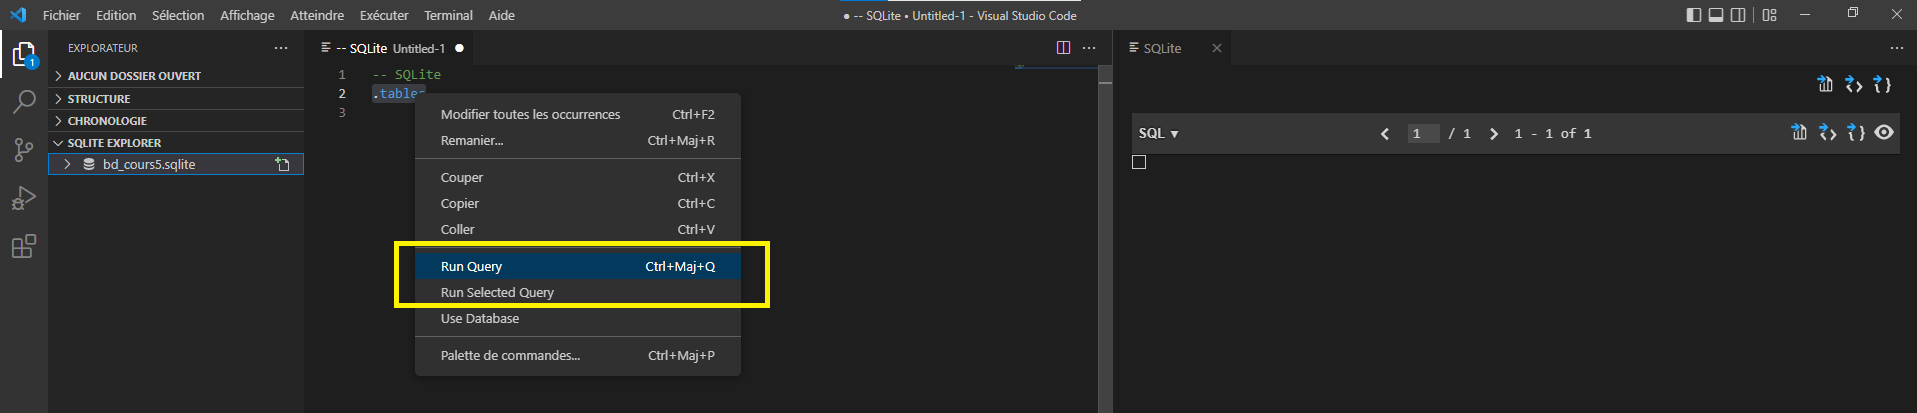Select Run Query from context menu
This screenshot has width=1917, height=413.
(x=471, y=266)
